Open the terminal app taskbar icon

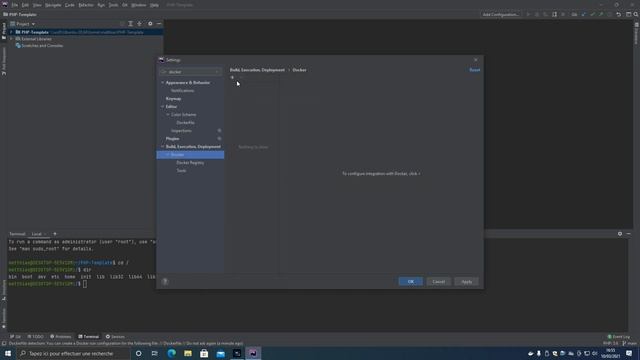(237, 353)
